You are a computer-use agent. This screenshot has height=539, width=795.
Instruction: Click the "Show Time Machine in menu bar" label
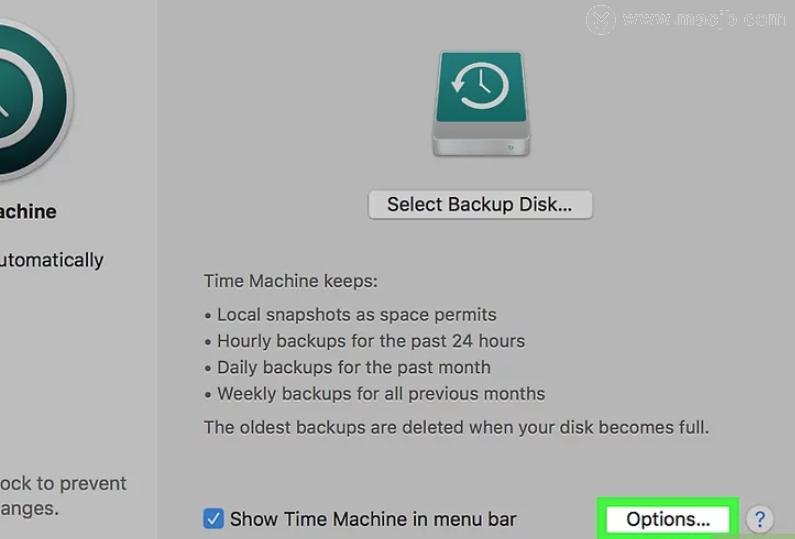tap(373, 519)
